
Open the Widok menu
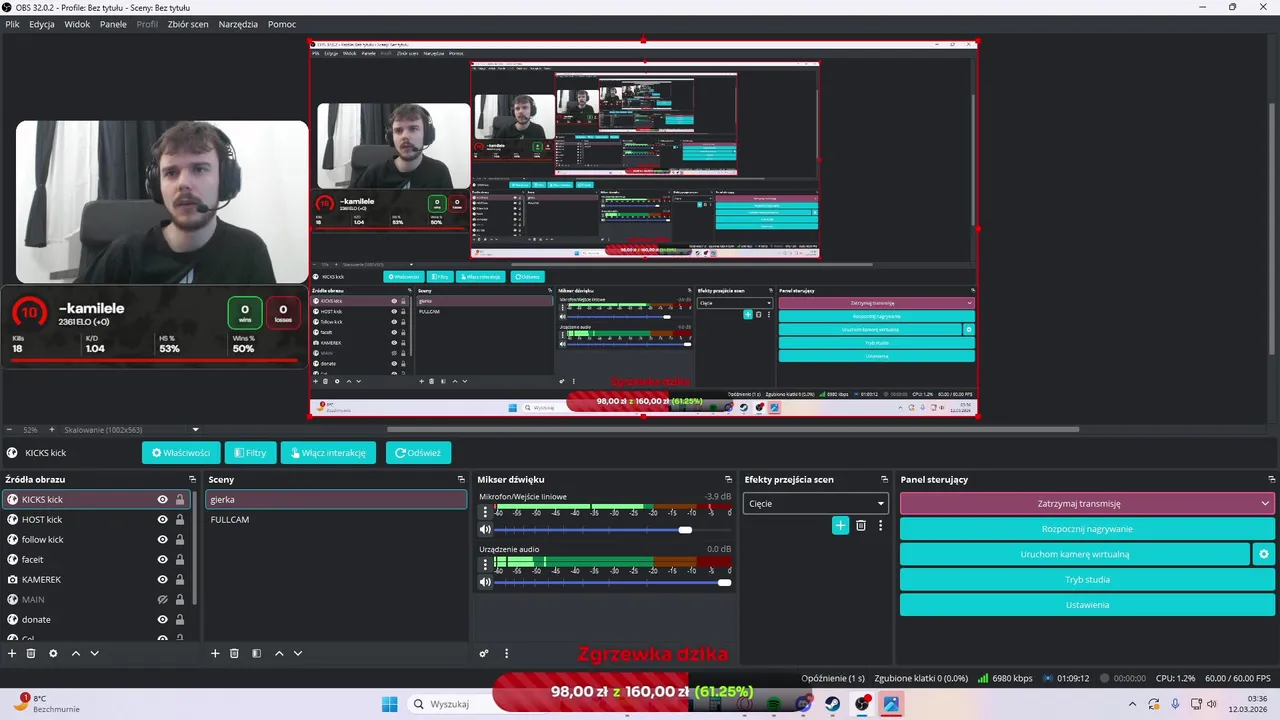pos(77,24)
